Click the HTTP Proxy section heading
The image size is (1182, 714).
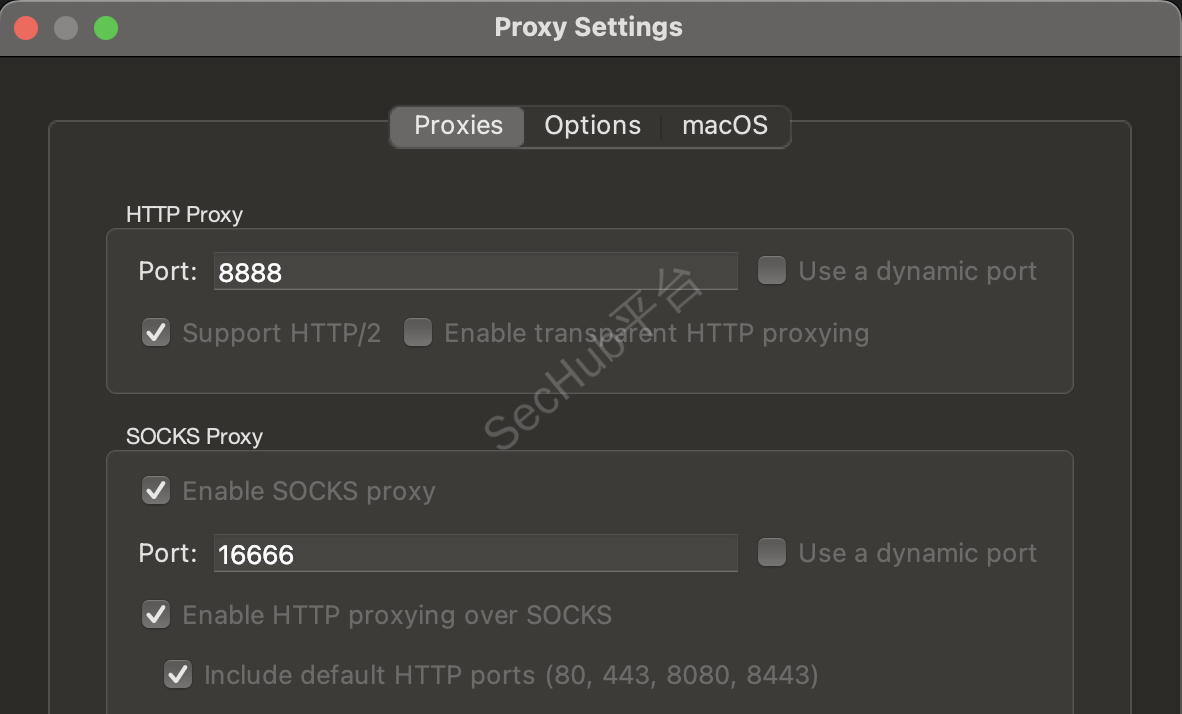click(x=184, y=214)
